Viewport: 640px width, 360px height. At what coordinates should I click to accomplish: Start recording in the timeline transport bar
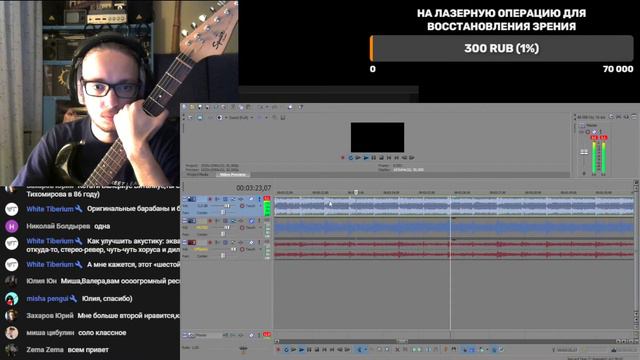coord(278,349)
